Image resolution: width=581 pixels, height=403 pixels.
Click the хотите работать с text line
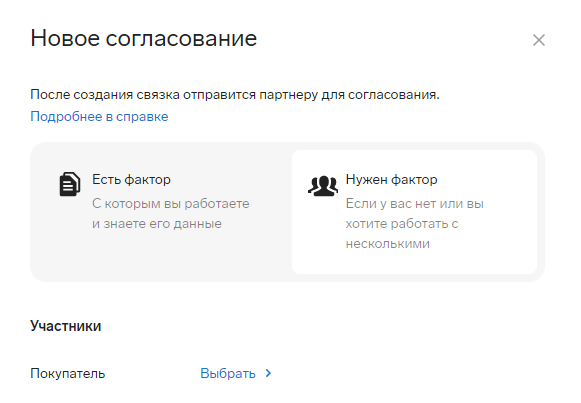[x=402, y=224]
